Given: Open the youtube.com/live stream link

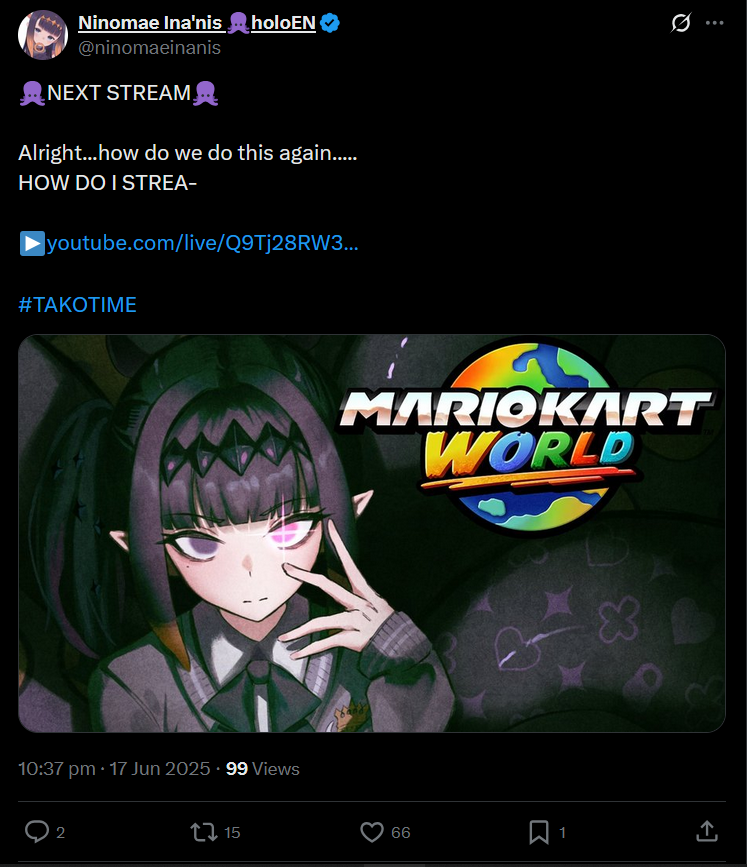Looking at the screenshot, I should pyautogui.click(x=202, y=243).
